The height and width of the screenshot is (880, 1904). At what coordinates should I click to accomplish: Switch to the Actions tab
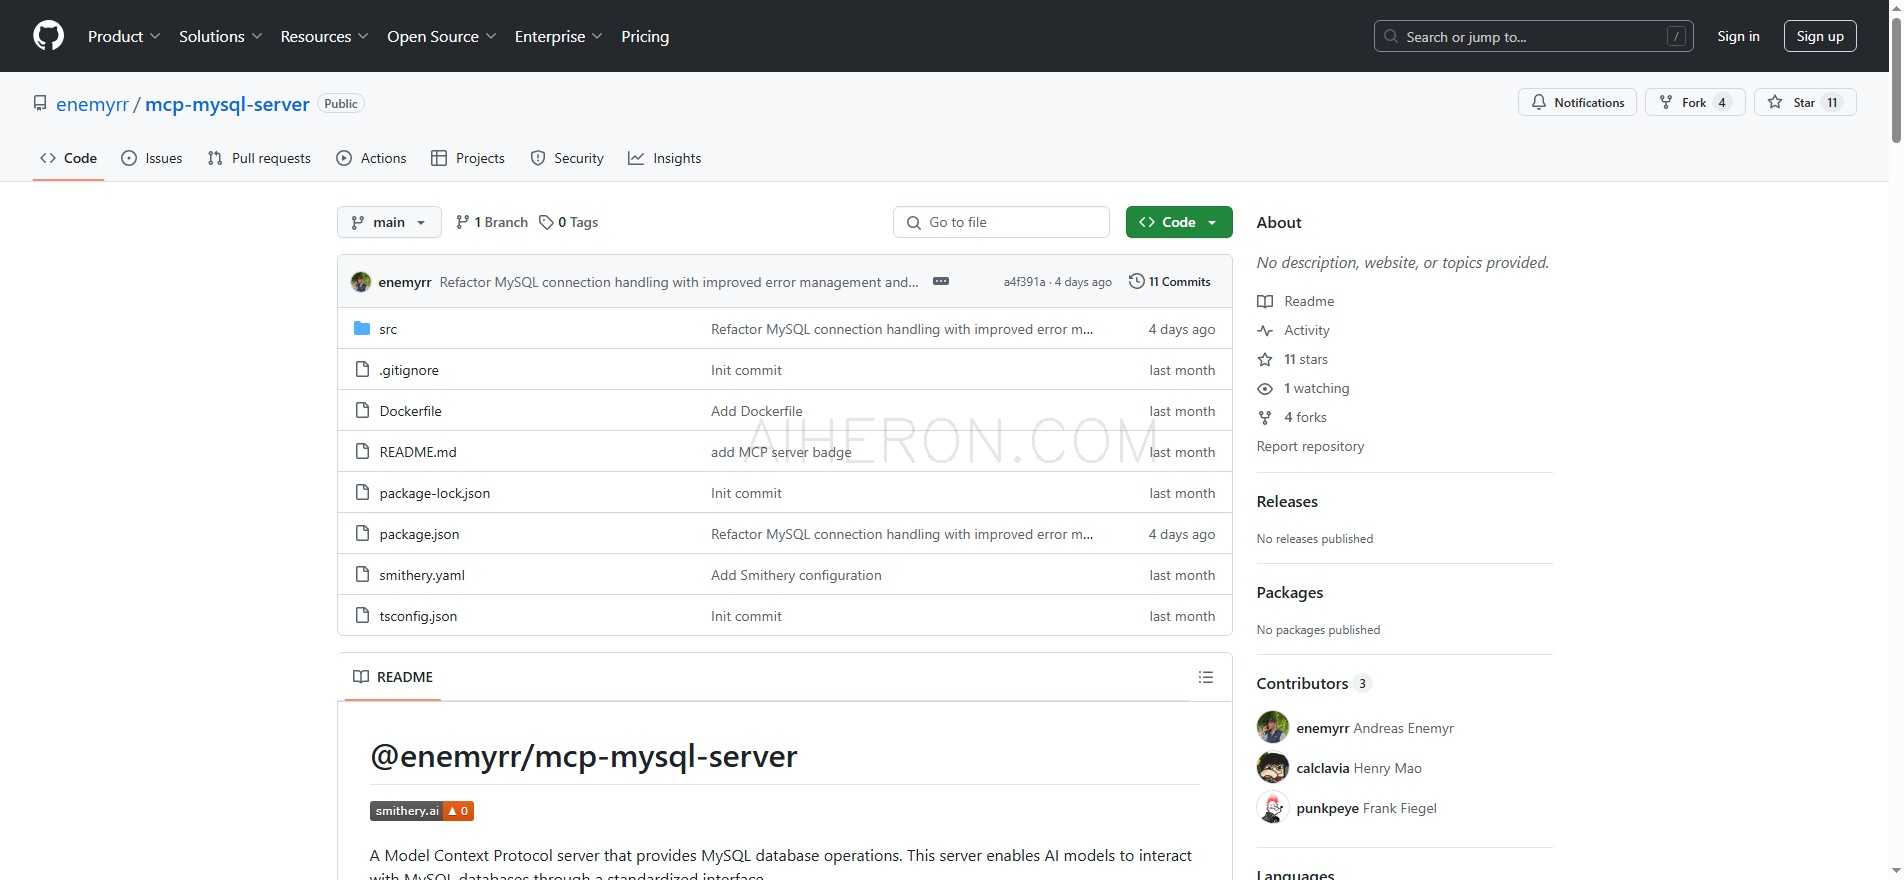tap(372, 158)
